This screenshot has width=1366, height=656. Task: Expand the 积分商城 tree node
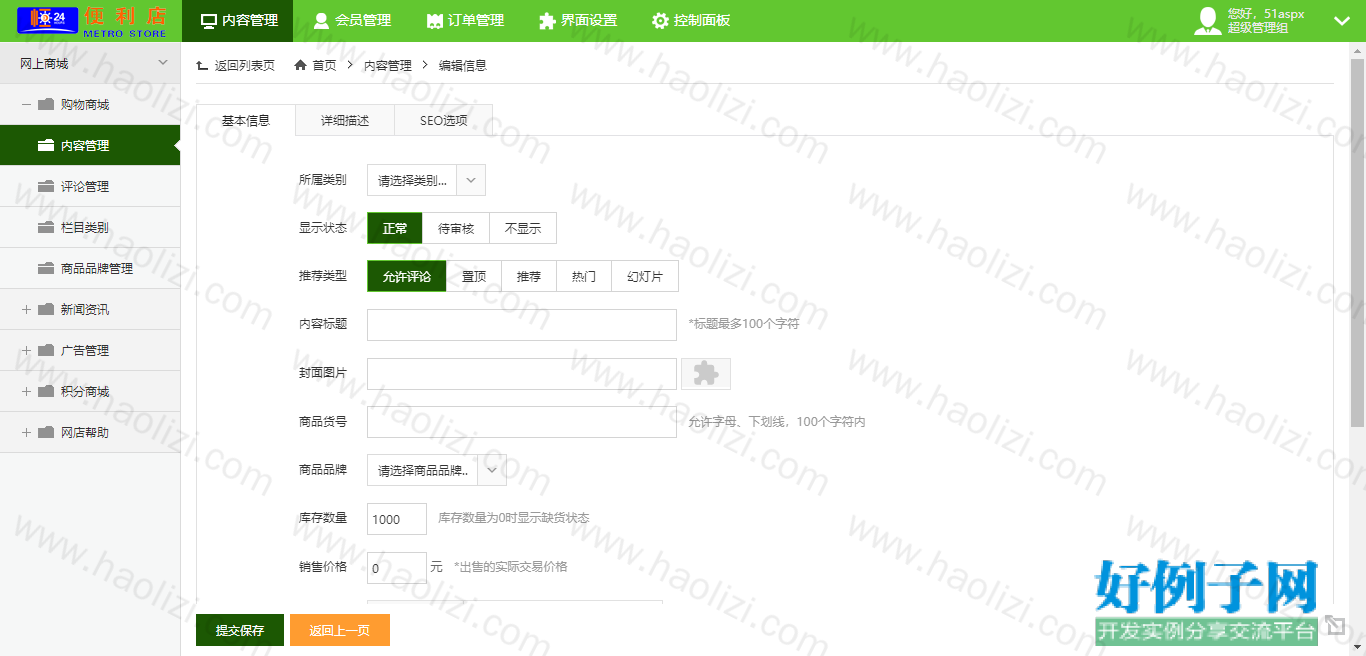click(26, 391)
